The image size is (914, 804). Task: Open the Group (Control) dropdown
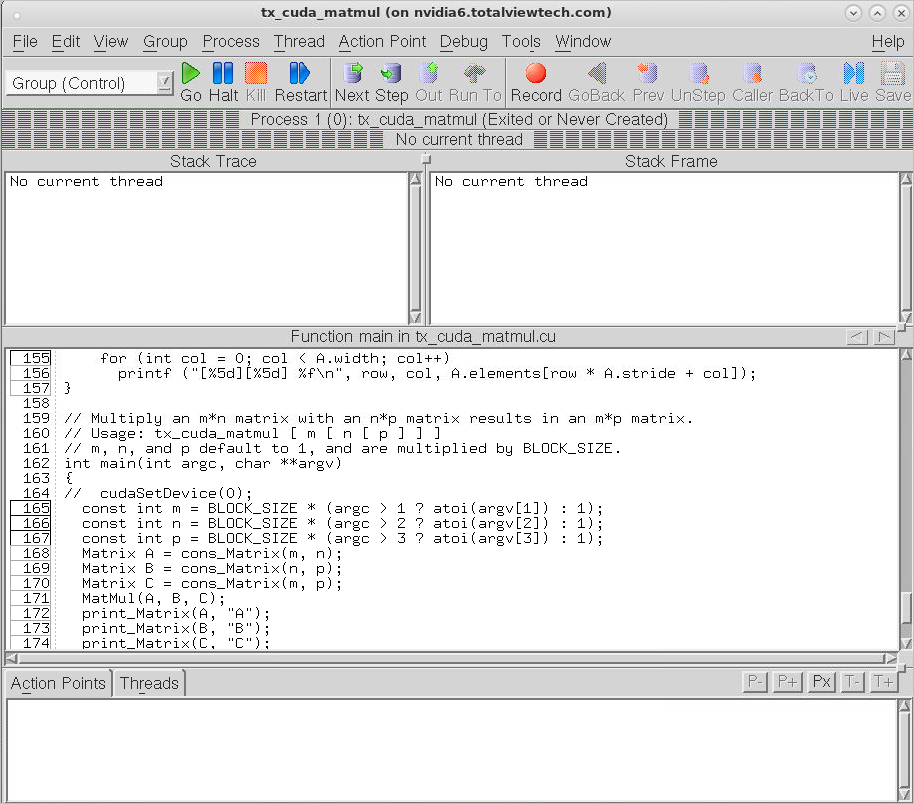tap(89, 83)
